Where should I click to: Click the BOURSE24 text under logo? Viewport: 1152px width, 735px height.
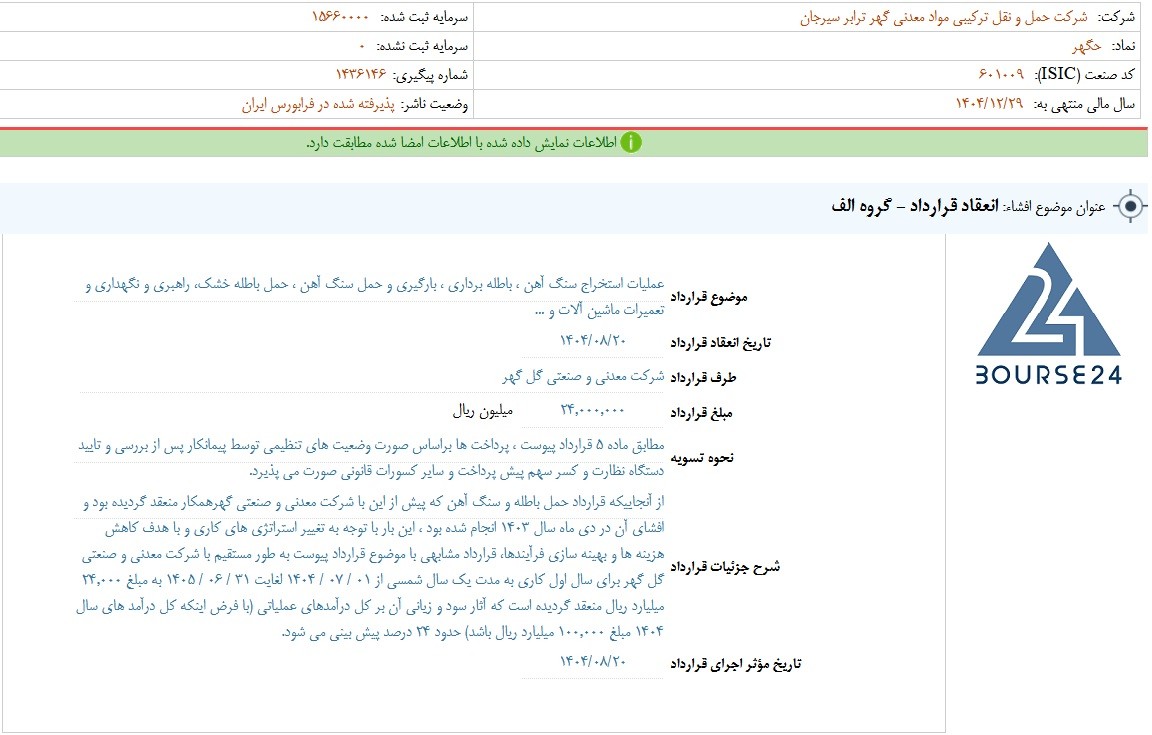tap(1048, 376)
